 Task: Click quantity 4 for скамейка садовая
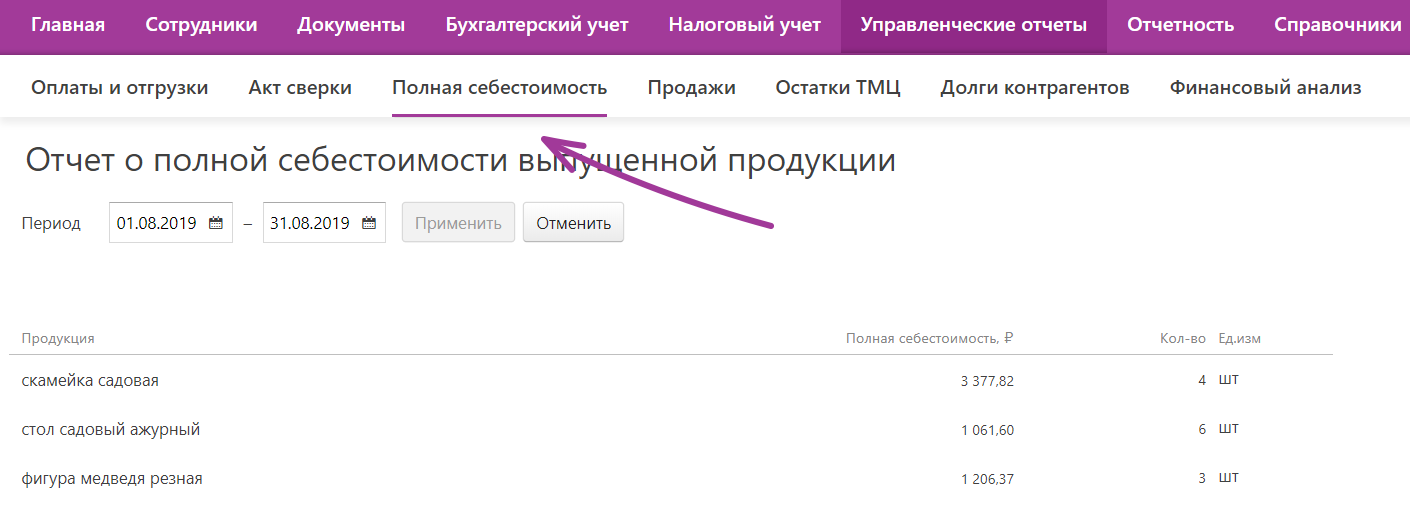click(1202, 380)
